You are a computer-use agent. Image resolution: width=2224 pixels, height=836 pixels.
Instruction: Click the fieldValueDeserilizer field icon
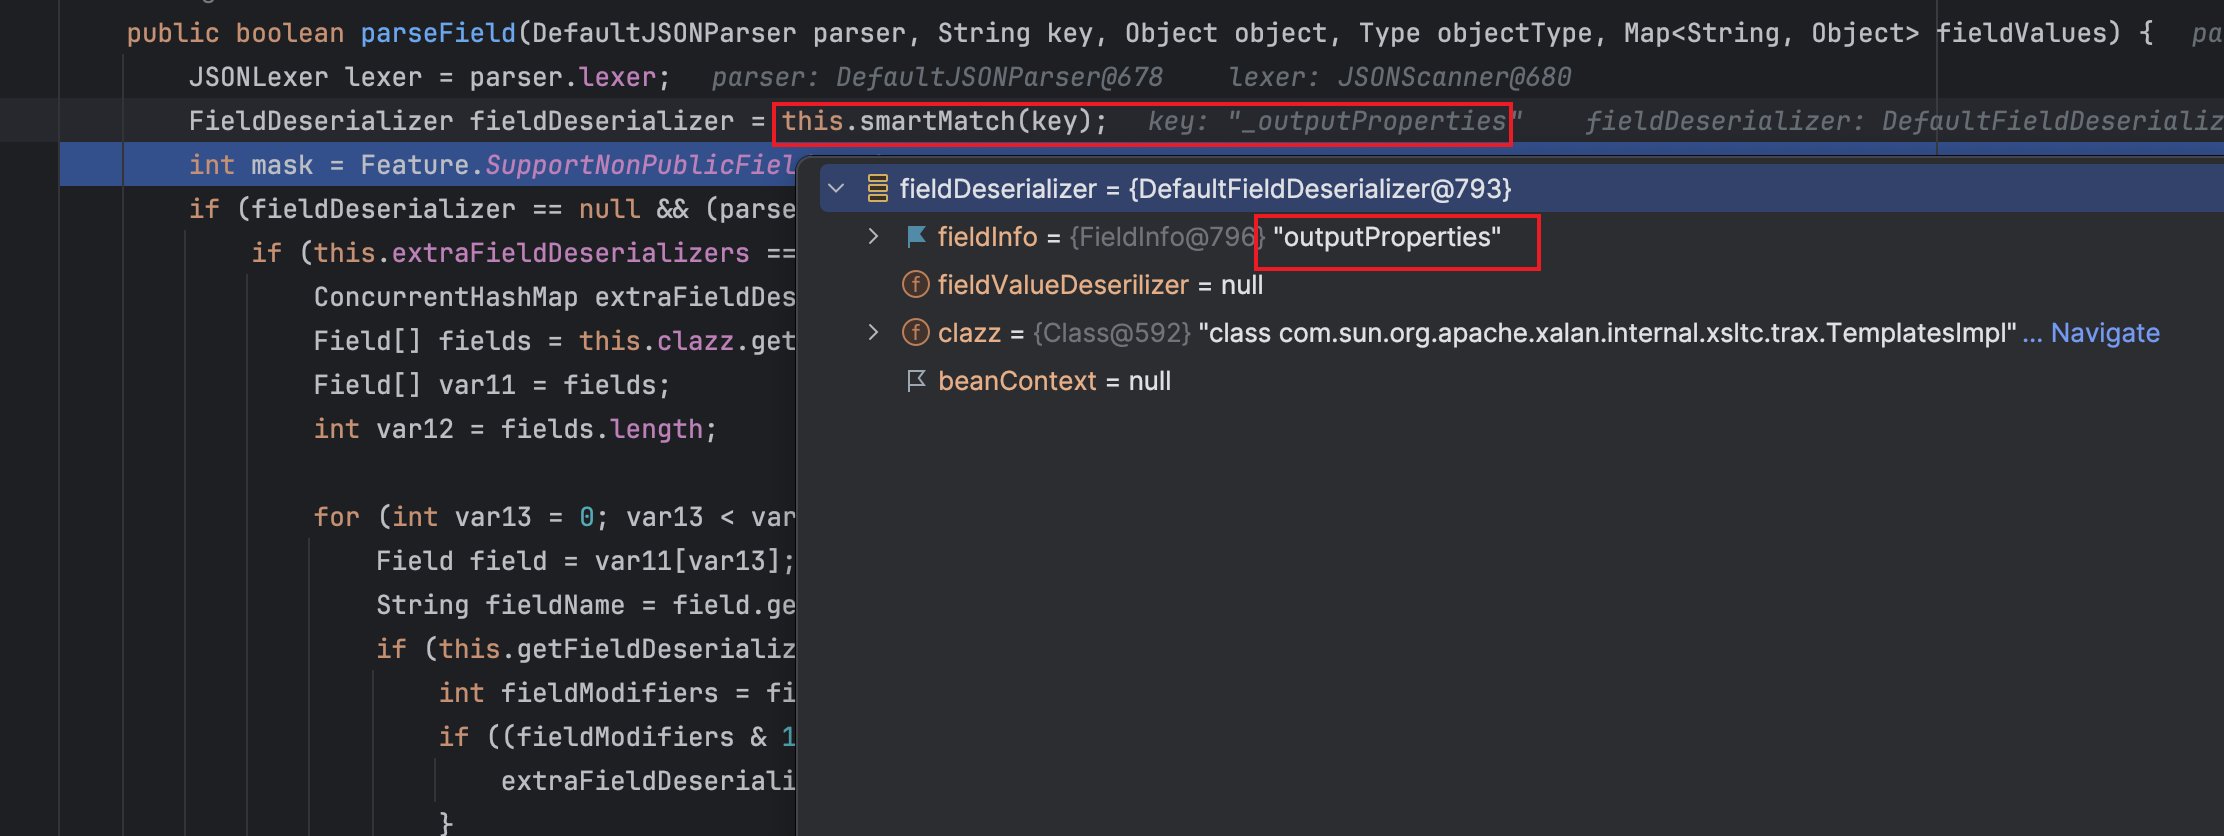point(915,284)
